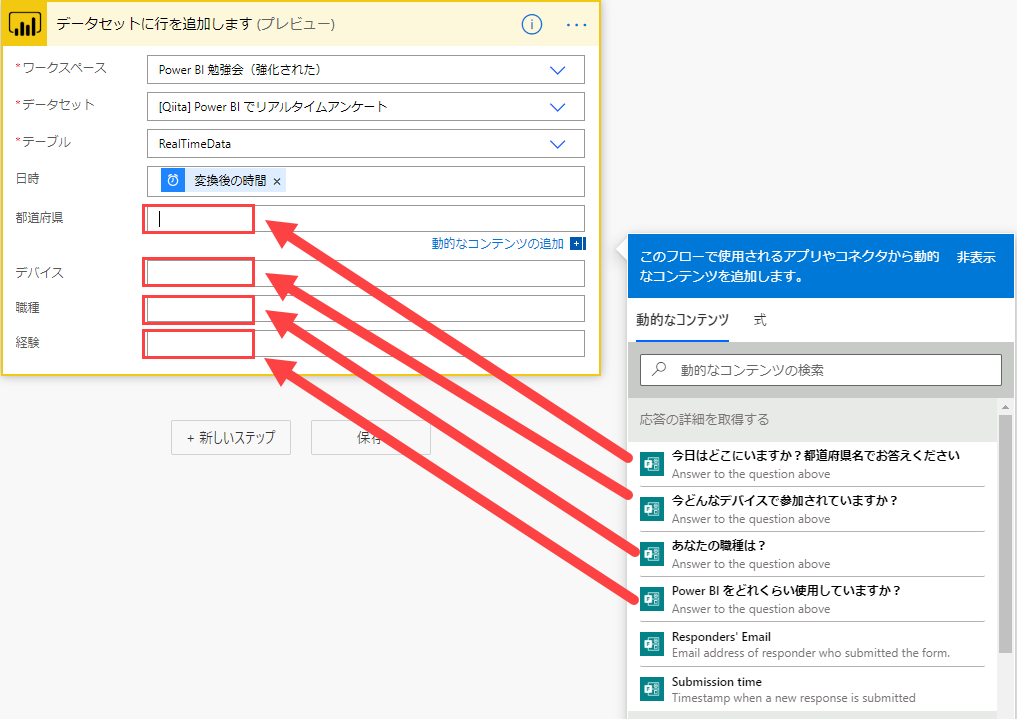Image resolution: width=1017 pixels, height=719 pixels.
Task: Switch to the 式 tab
Action: [760, 320]
